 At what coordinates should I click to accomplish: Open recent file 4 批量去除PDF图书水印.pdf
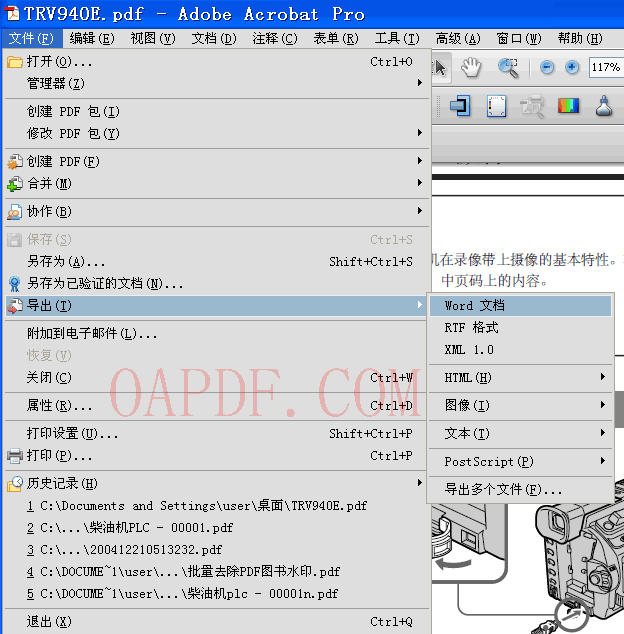click(217, 572)
